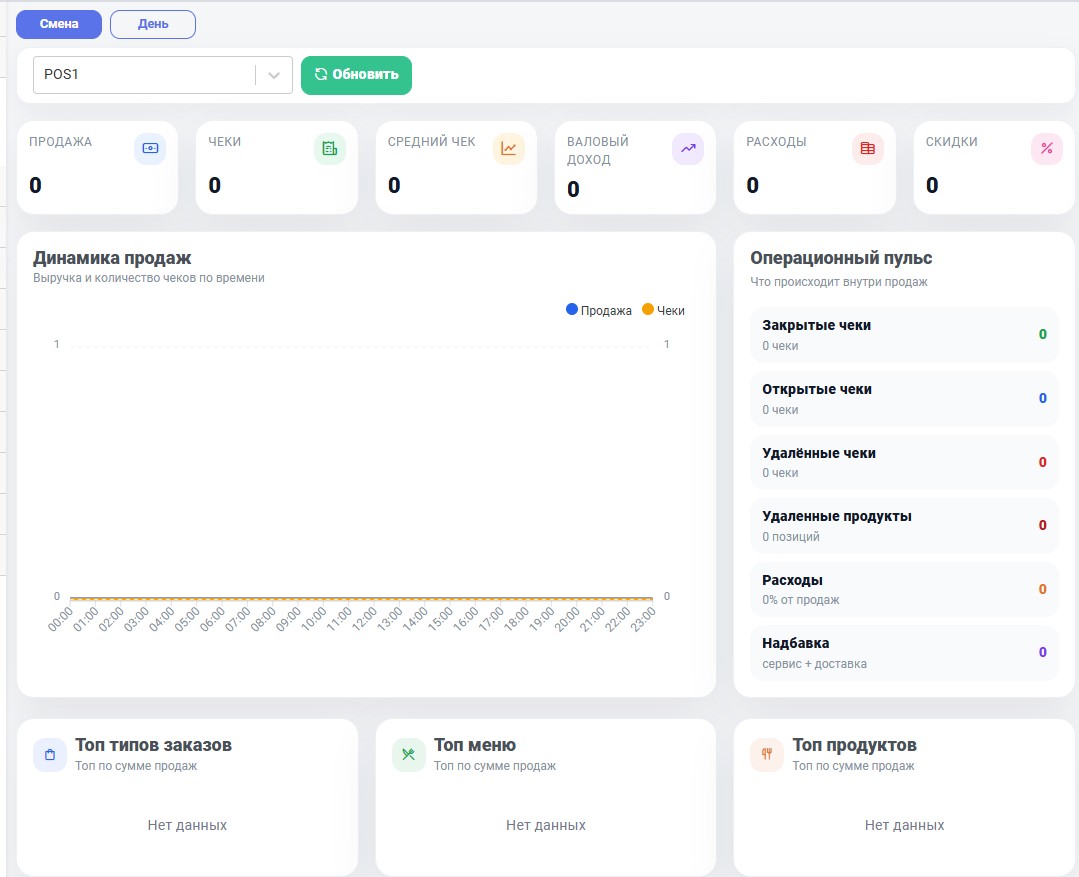Click the Топ меню title
The width and height of the screenshot is (1079, 877).
[475, 745]
